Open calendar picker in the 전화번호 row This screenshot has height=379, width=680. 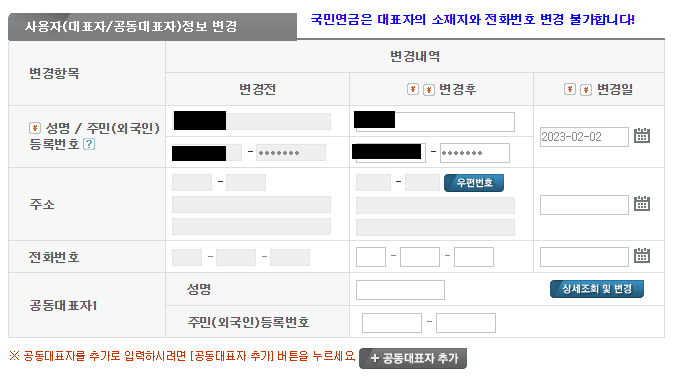coord(642,256)
